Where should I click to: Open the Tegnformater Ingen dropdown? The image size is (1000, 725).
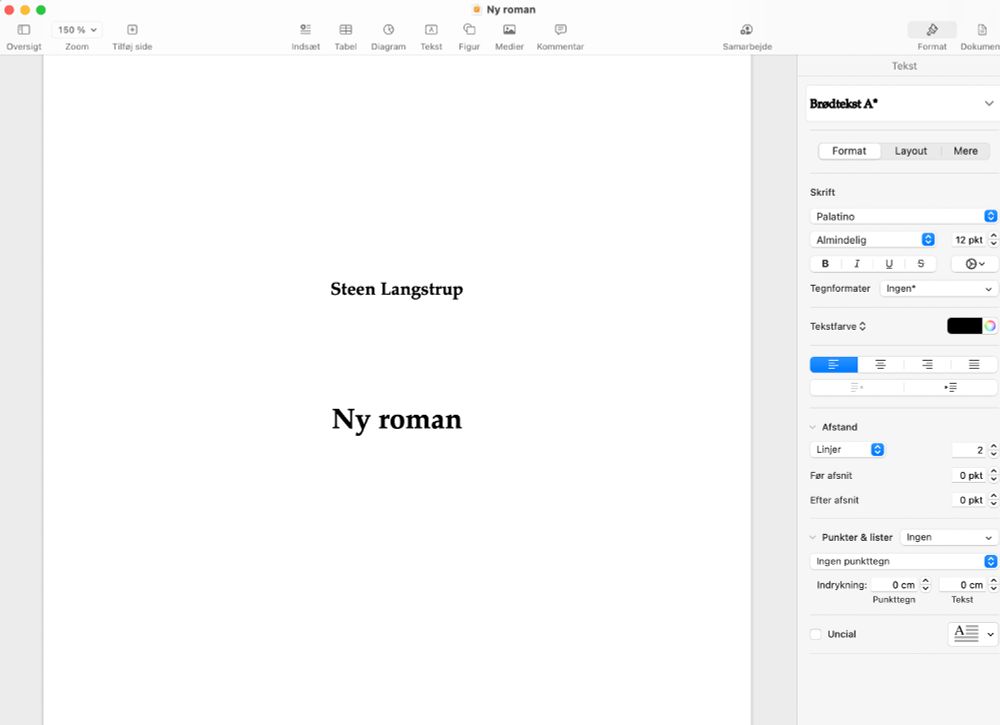point(938,289)
